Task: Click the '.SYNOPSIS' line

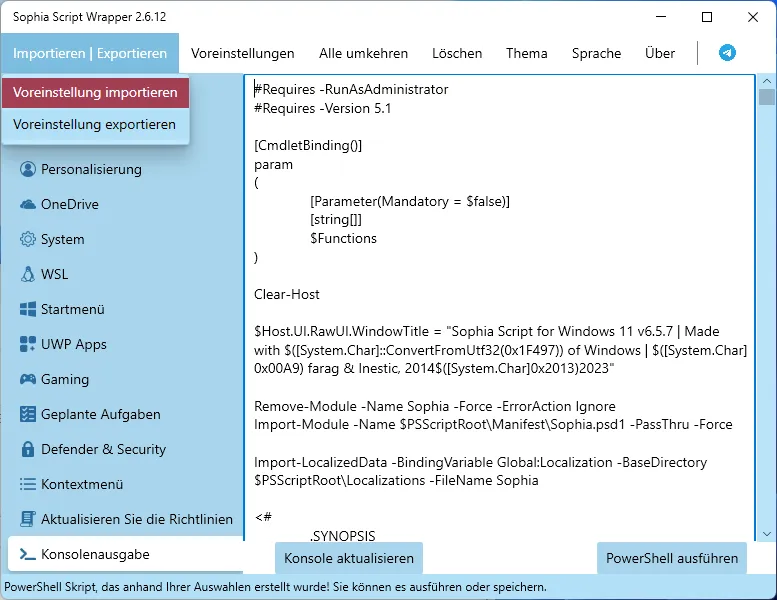Action: [x=343, y=536]
